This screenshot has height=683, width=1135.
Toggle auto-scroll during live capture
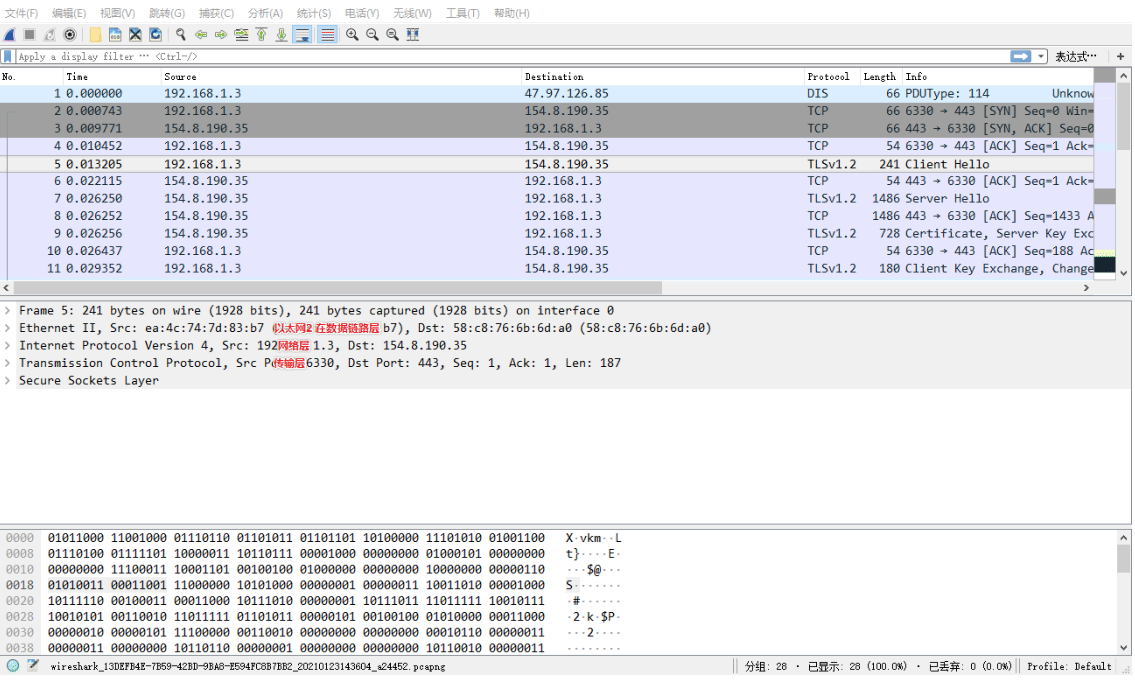point(303,35)
